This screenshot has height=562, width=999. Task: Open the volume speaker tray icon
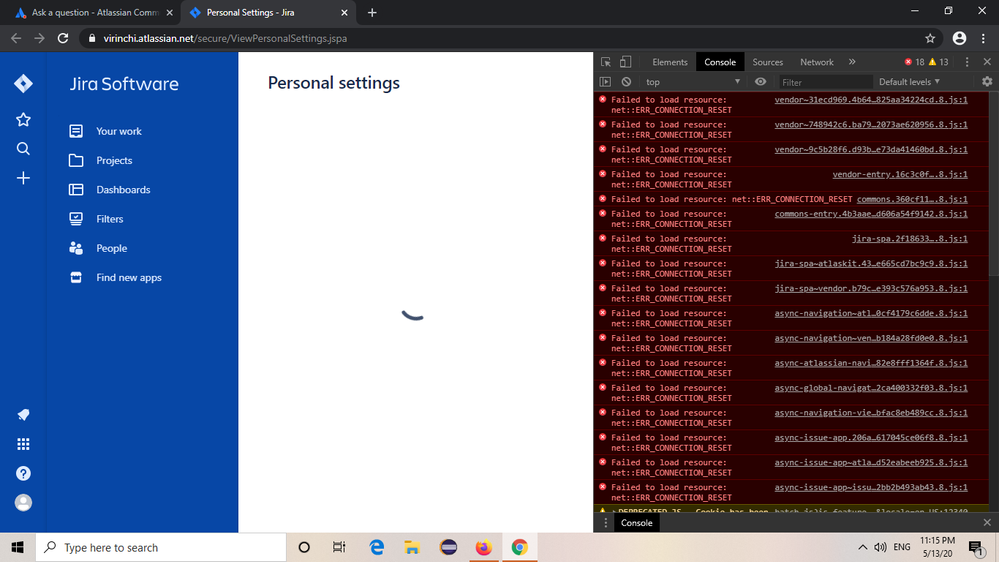click(880, 547)
